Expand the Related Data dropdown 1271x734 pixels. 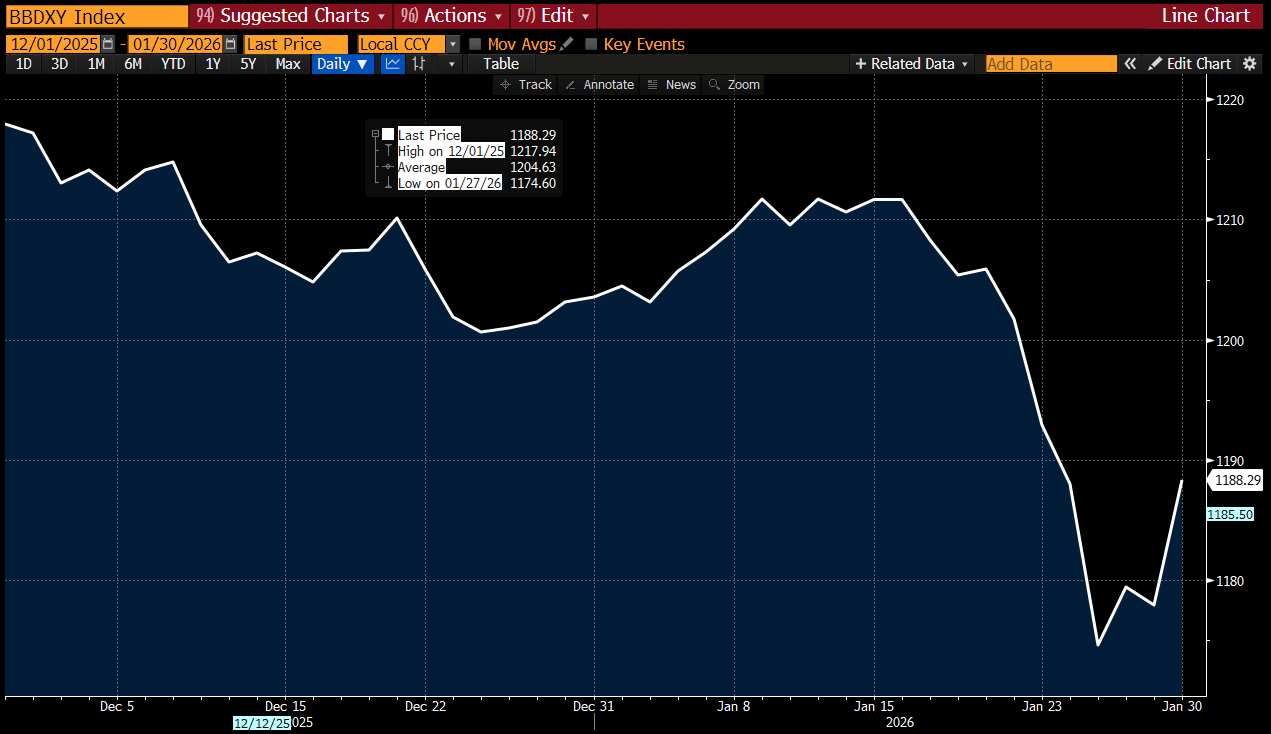click(x=912, y=64)
